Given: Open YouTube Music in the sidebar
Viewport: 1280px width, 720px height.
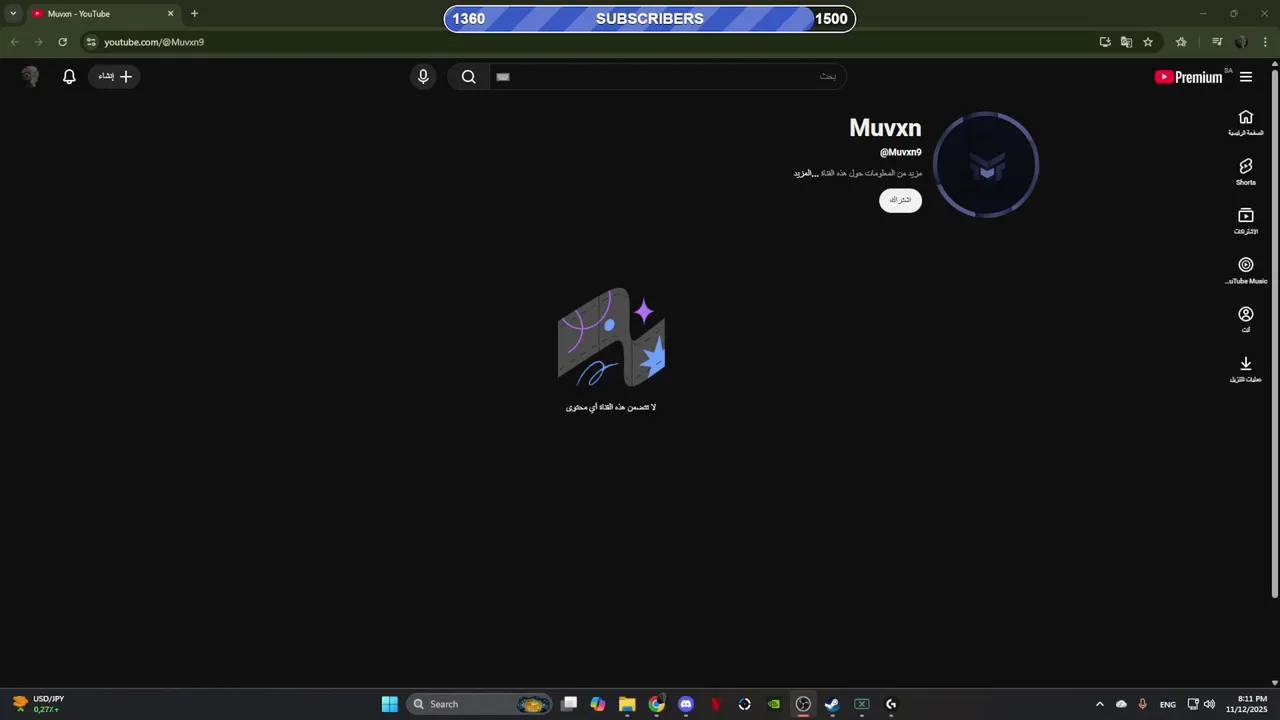Looking at the screenshot, I should point(1246,270).
